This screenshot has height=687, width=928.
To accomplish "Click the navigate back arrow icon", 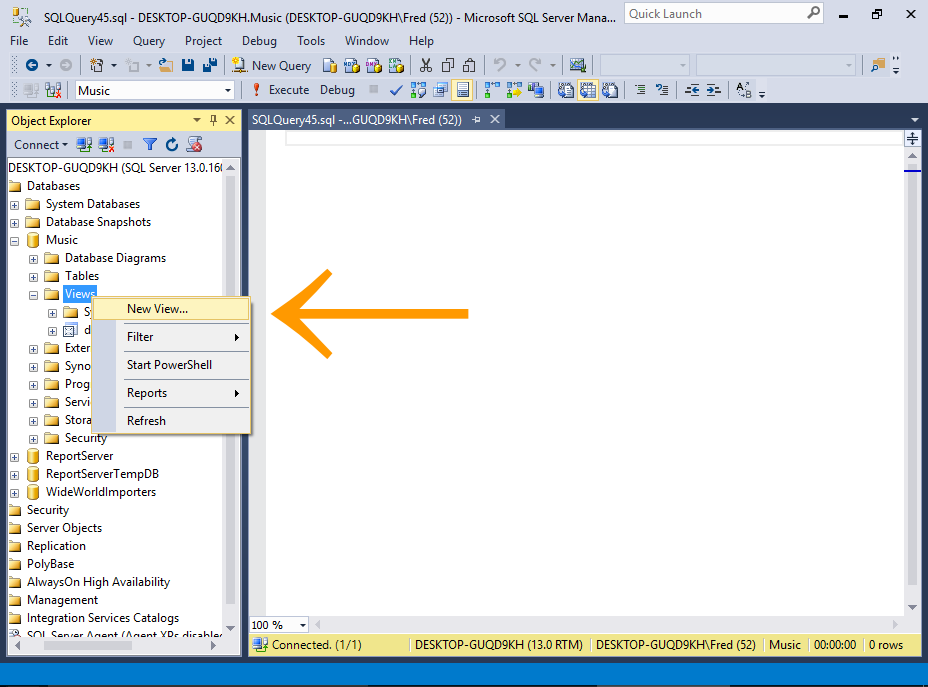I will click(x=32, y=65).
